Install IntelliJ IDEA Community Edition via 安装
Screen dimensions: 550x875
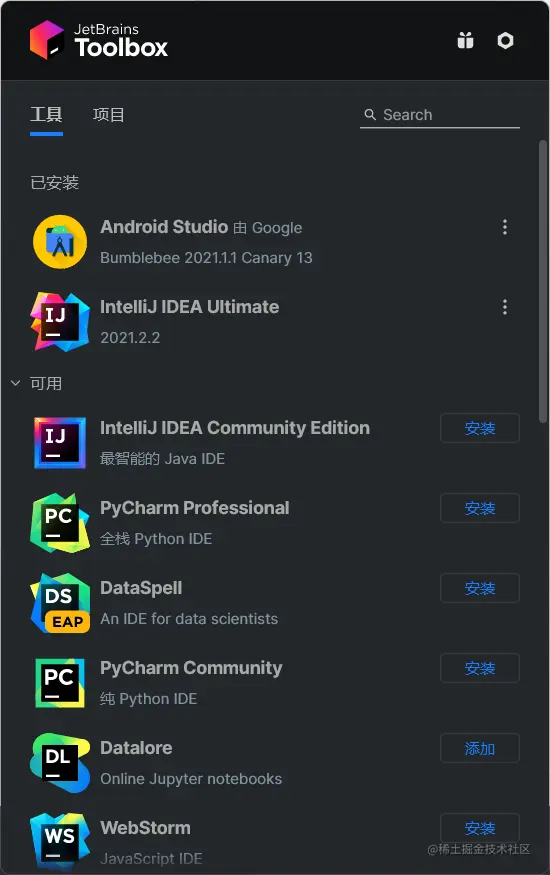[480, 428]
